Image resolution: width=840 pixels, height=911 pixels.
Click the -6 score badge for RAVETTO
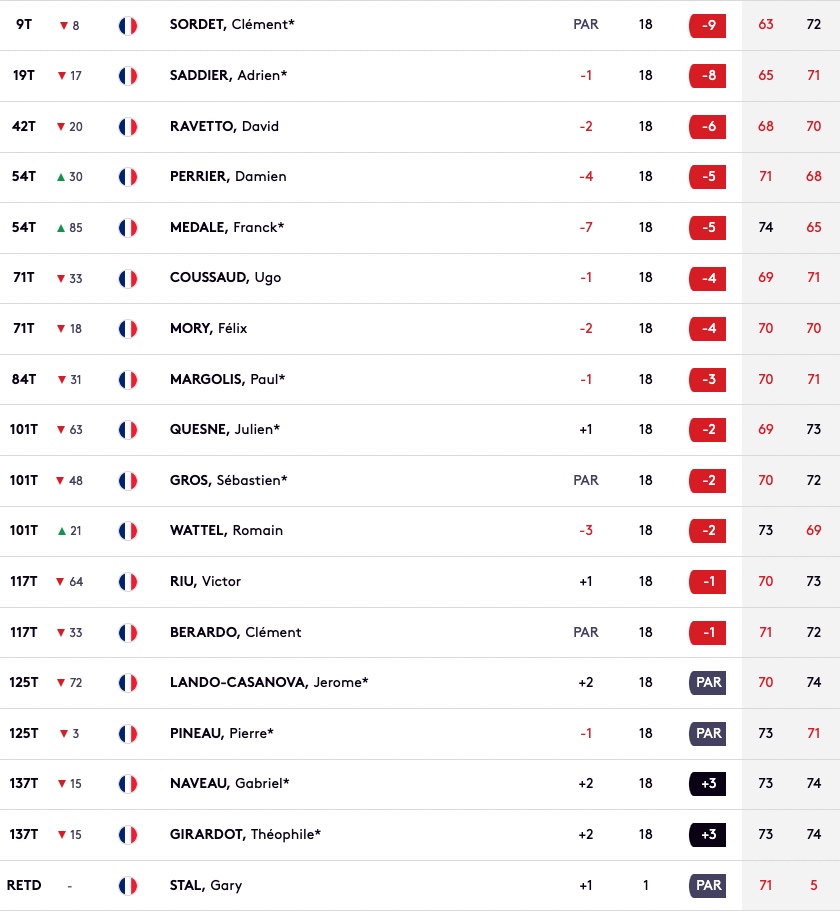click(x=707, y=127)
